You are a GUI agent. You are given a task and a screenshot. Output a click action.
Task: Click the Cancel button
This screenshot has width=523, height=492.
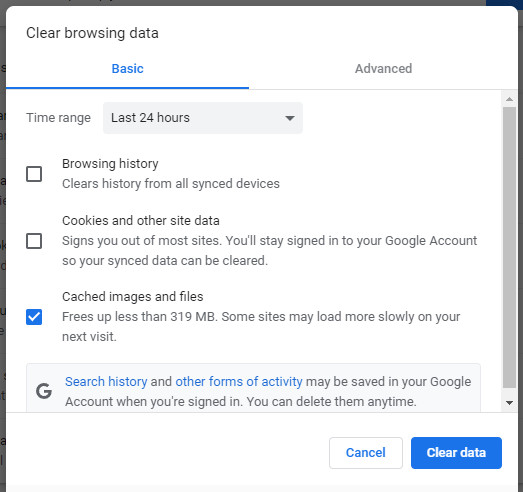click(x=366, y=453)
